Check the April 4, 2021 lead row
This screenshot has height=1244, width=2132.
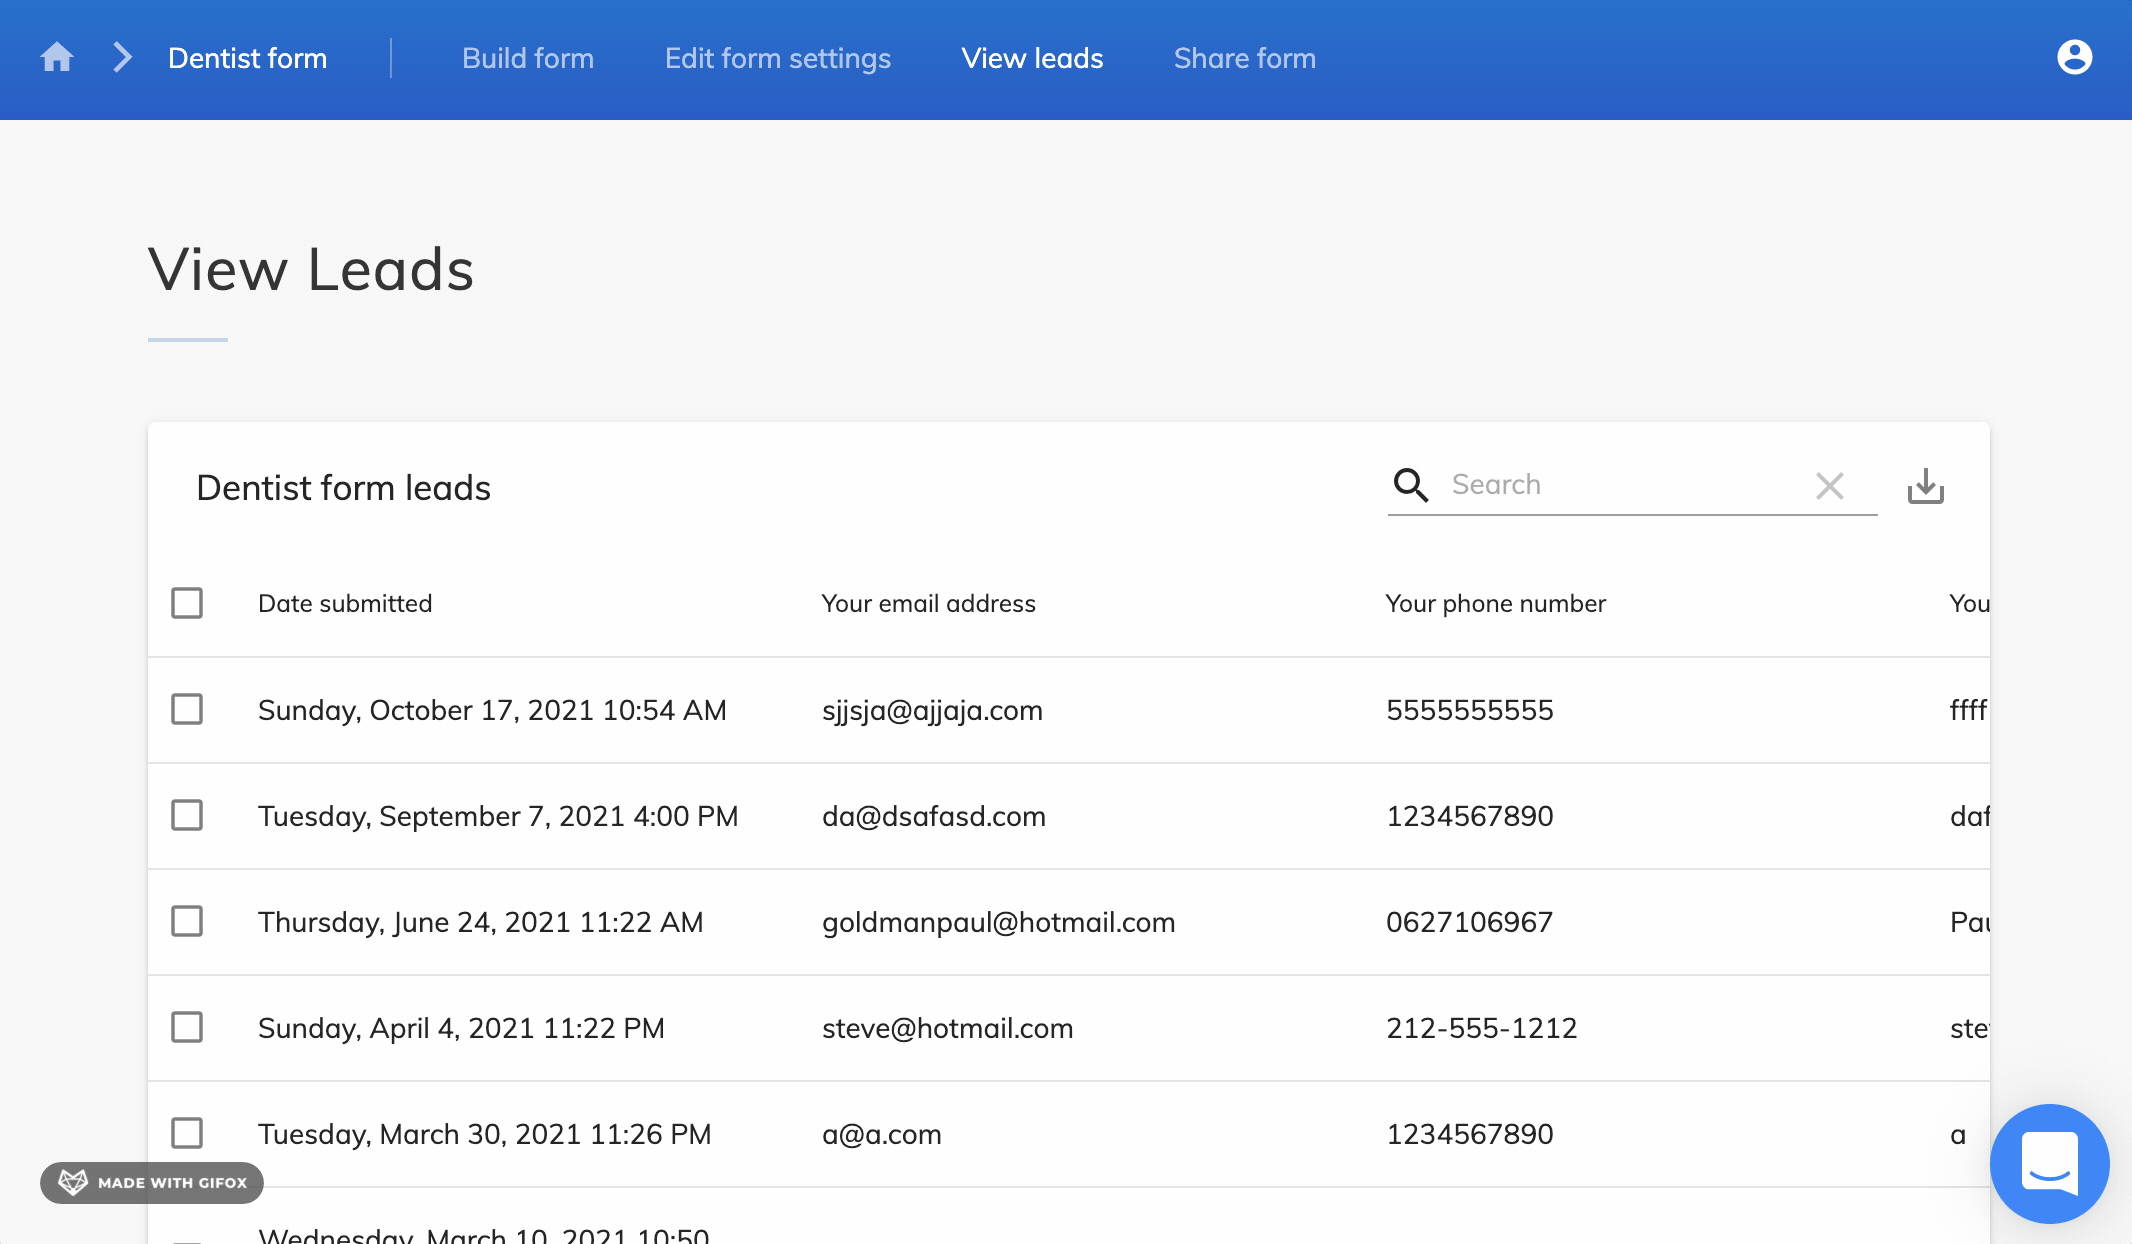(x=187, y=1027)
